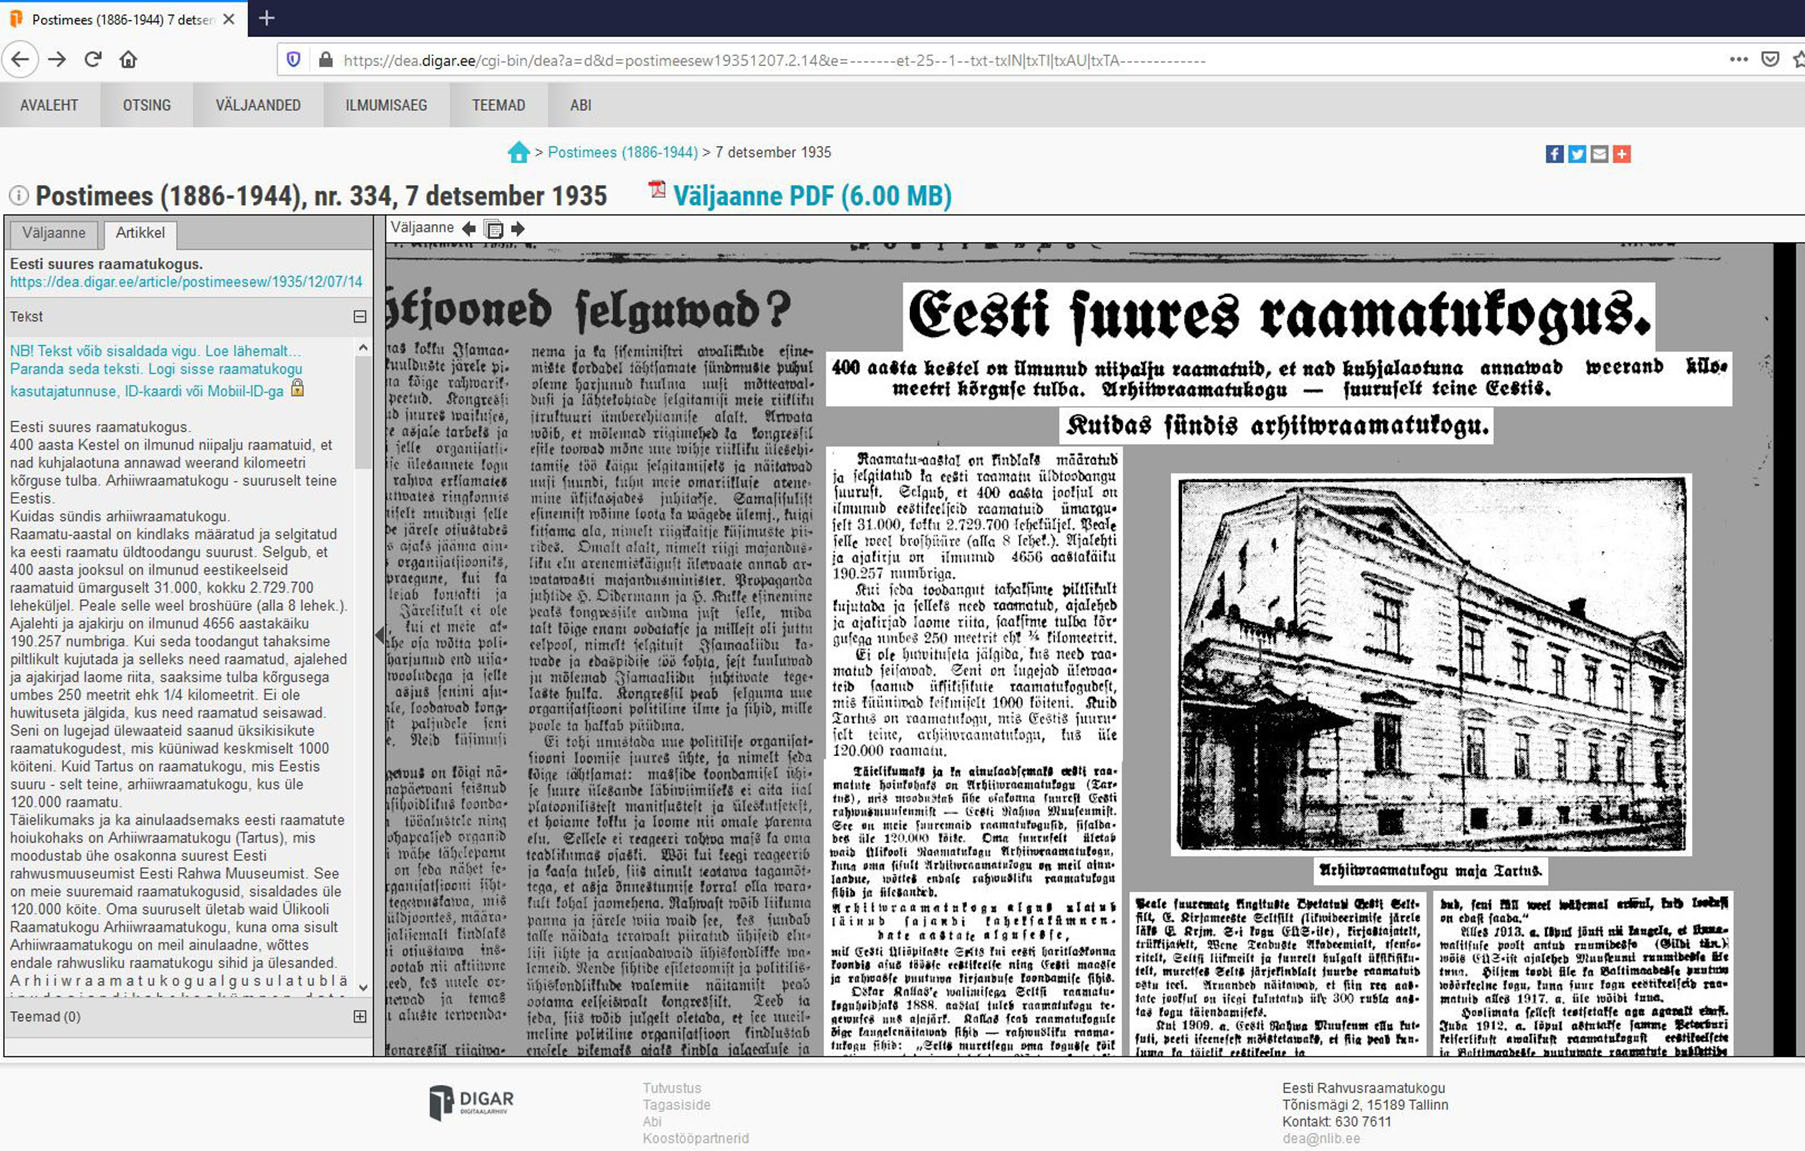Go to previous issue arrow

(x=468, y=228)
